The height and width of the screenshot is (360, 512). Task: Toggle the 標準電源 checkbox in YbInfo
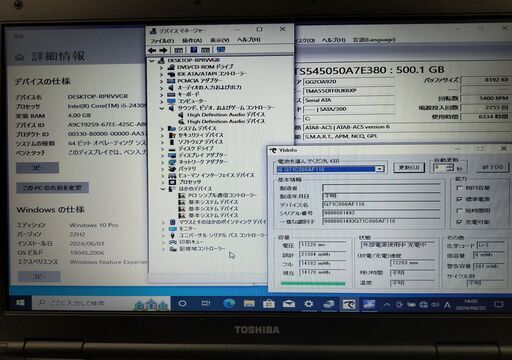[460, 199]
